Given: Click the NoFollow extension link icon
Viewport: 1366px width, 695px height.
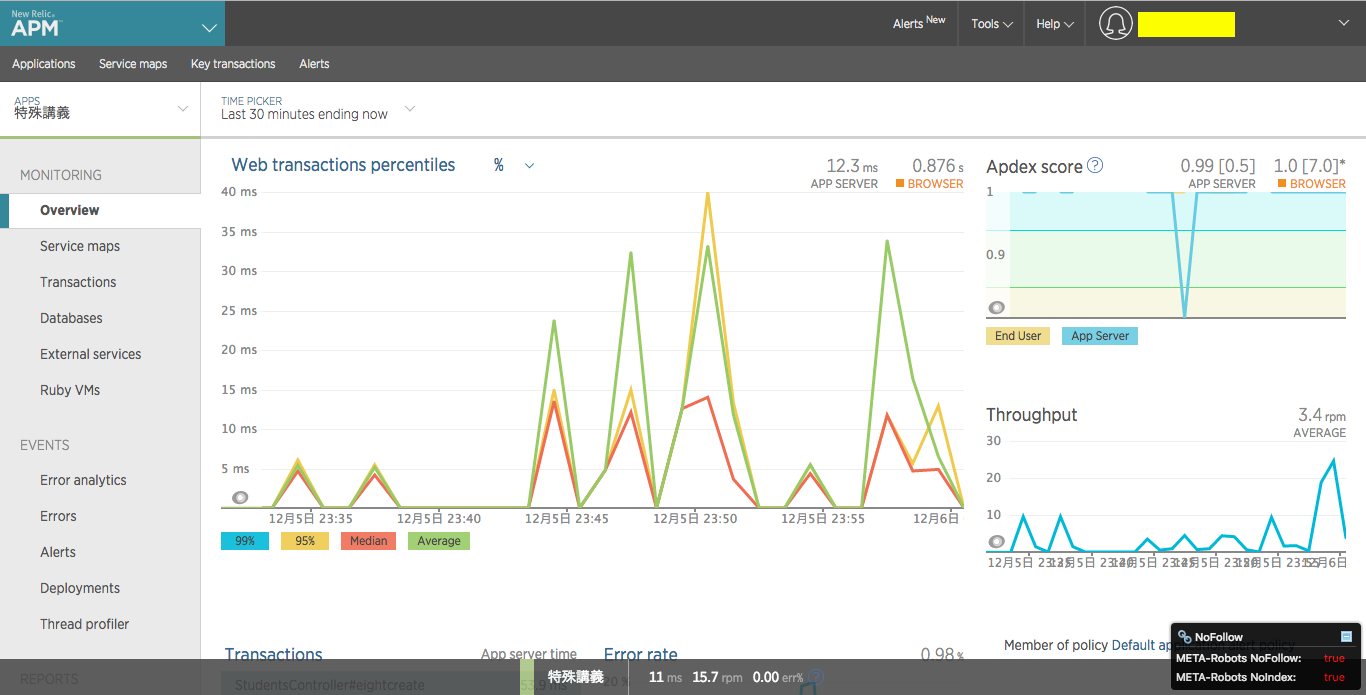Looking at the screenshot, I should [1184, 637].
